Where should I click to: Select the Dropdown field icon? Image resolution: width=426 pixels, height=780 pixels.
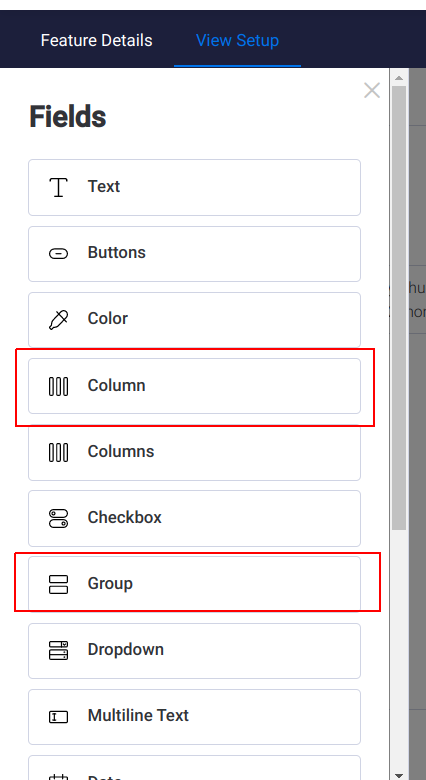point(59,650)
